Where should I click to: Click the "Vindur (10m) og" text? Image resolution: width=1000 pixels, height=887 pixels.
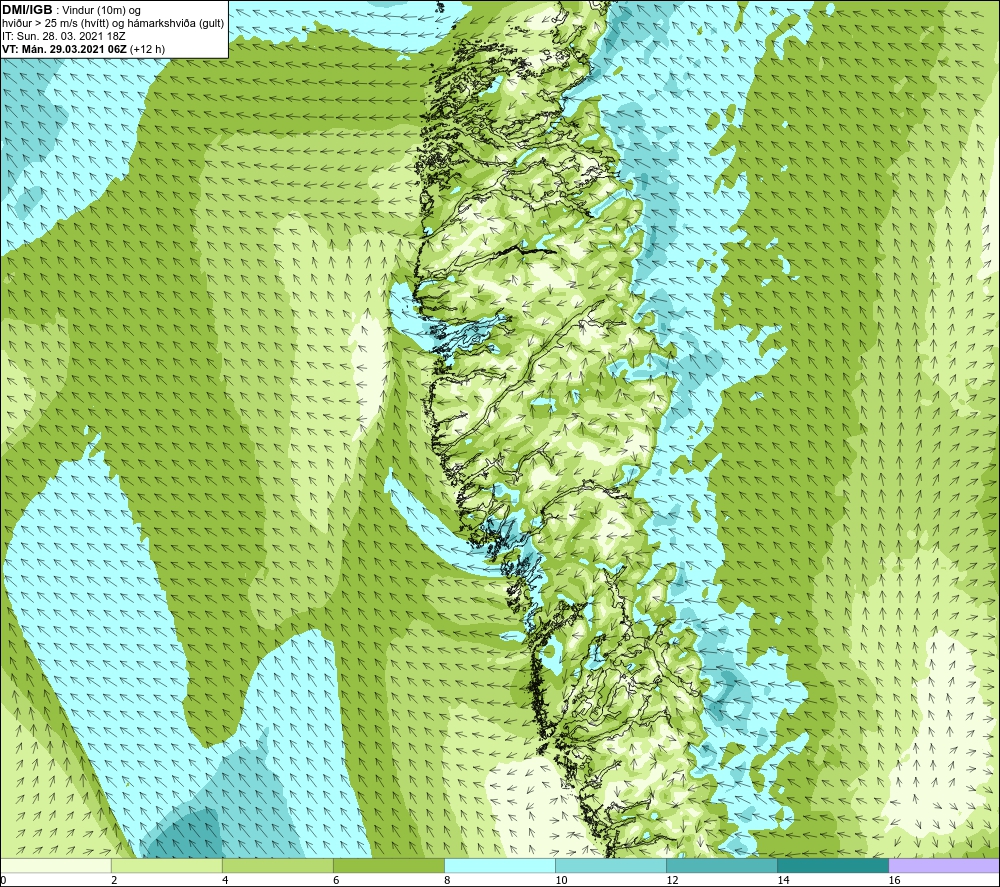pos(102,11)
